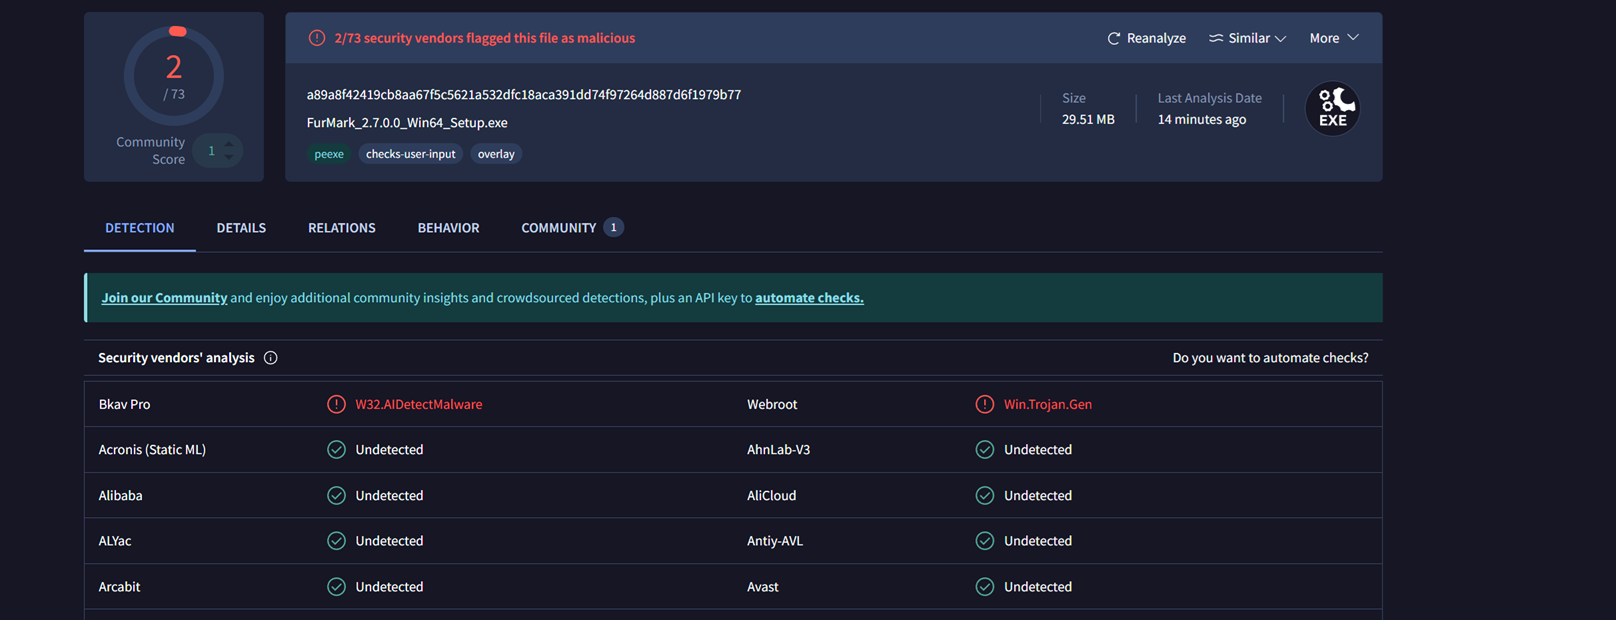Screen dimensions: 1616x620
Task: Click the FurMark_2.7.0.0_Win64_Setup.exe file name
Action: point(407,123)
